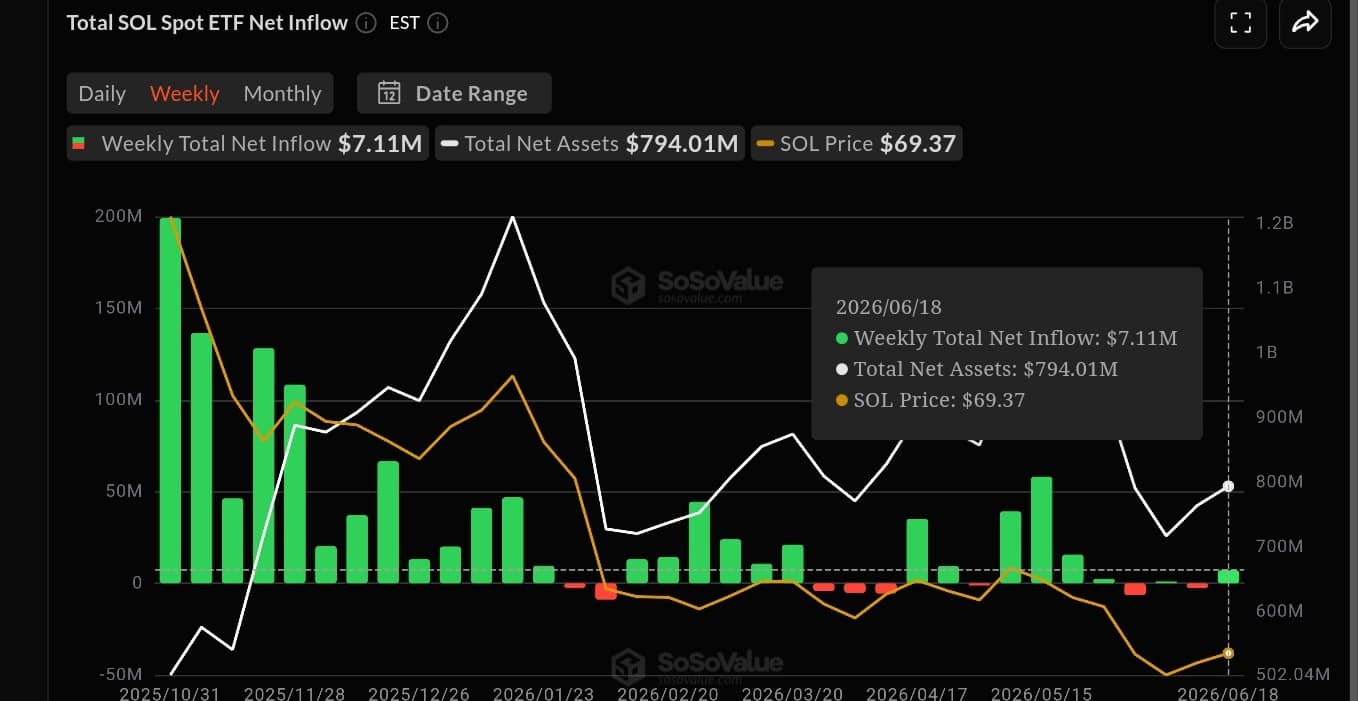Click the EST timezone label
The width and height of the screenshot is (1358, 701).
[x=404, y=23]
